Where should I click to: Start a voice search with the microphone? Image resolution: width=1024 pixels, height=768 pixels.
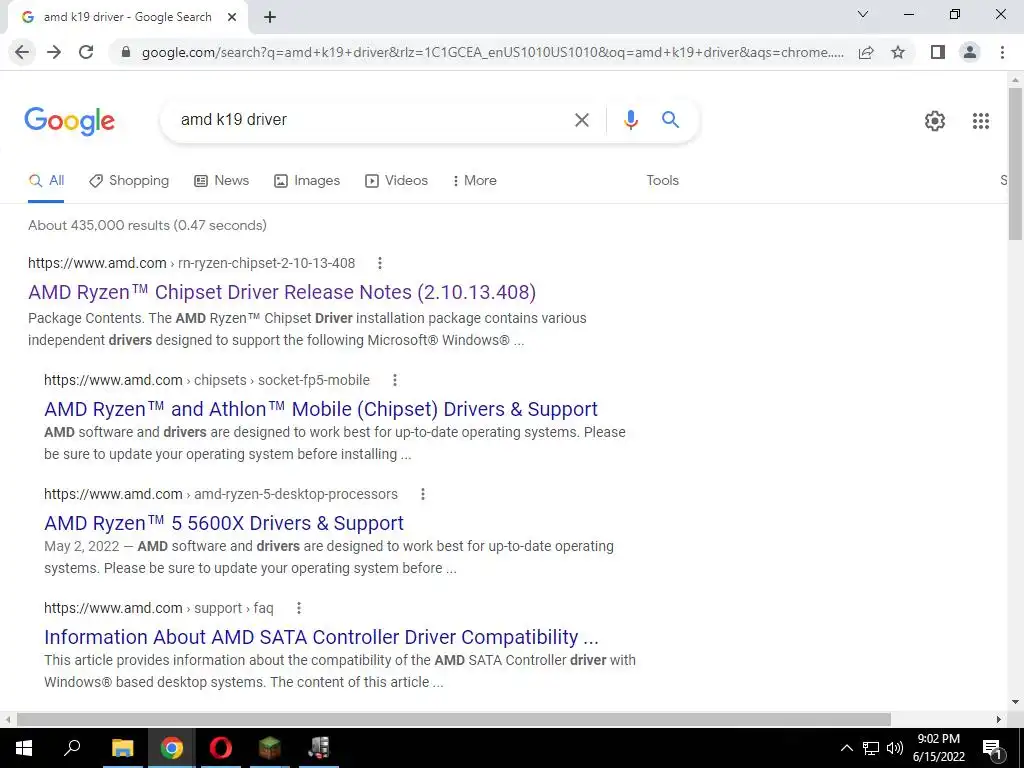point(630,120)
